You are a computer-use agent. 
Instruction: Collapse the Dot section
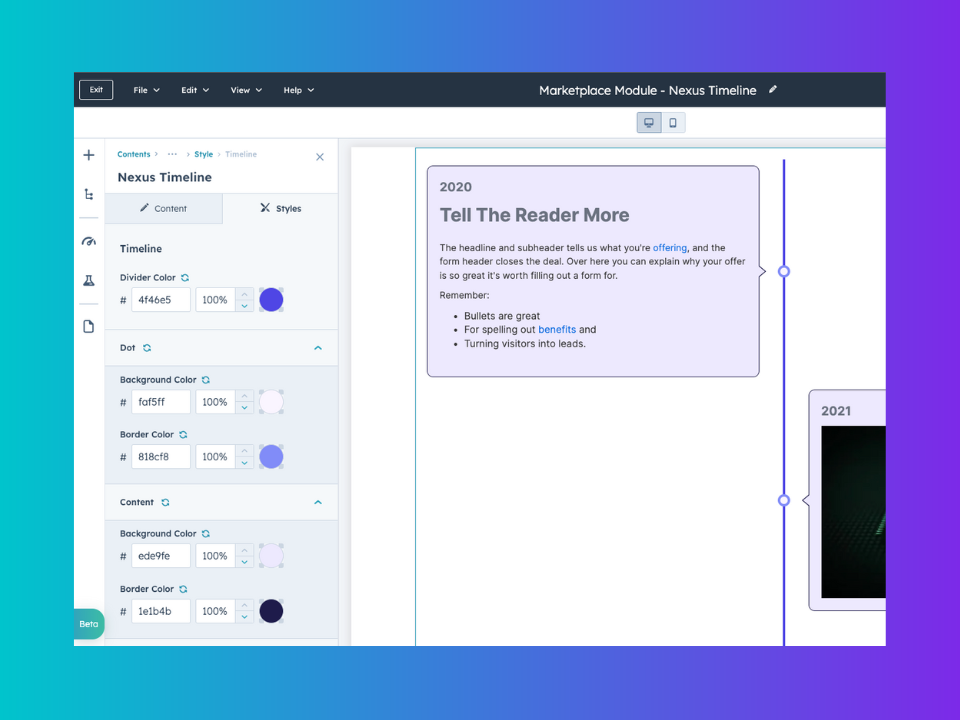pyautogui.click(x=318, y=348)
